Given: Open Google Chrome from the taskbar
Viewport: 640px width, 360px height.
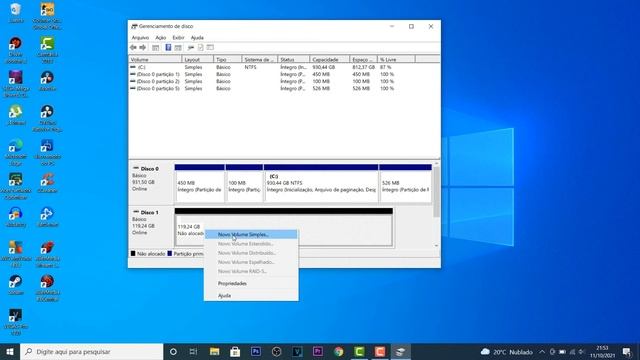Looking at the screenshot, I should click(338, 351).
